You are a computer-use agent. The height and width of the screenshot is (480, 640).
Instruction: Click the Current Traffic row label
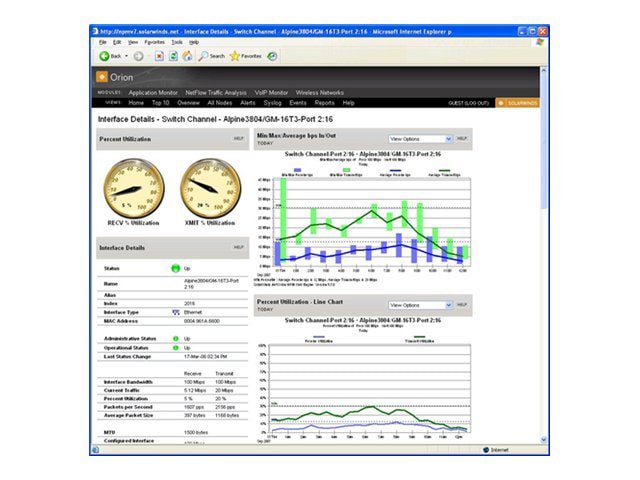[122, 390]
